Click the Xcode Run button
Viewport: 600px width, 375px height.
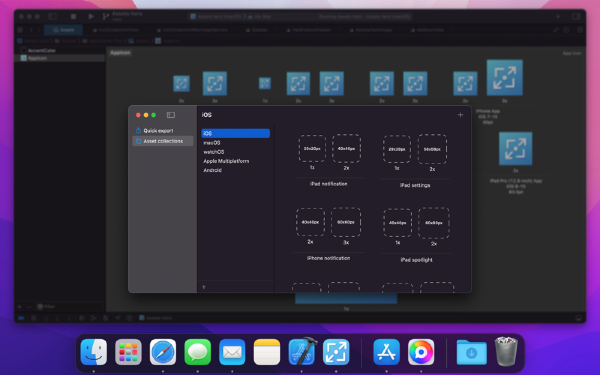[x=91, y=16]
